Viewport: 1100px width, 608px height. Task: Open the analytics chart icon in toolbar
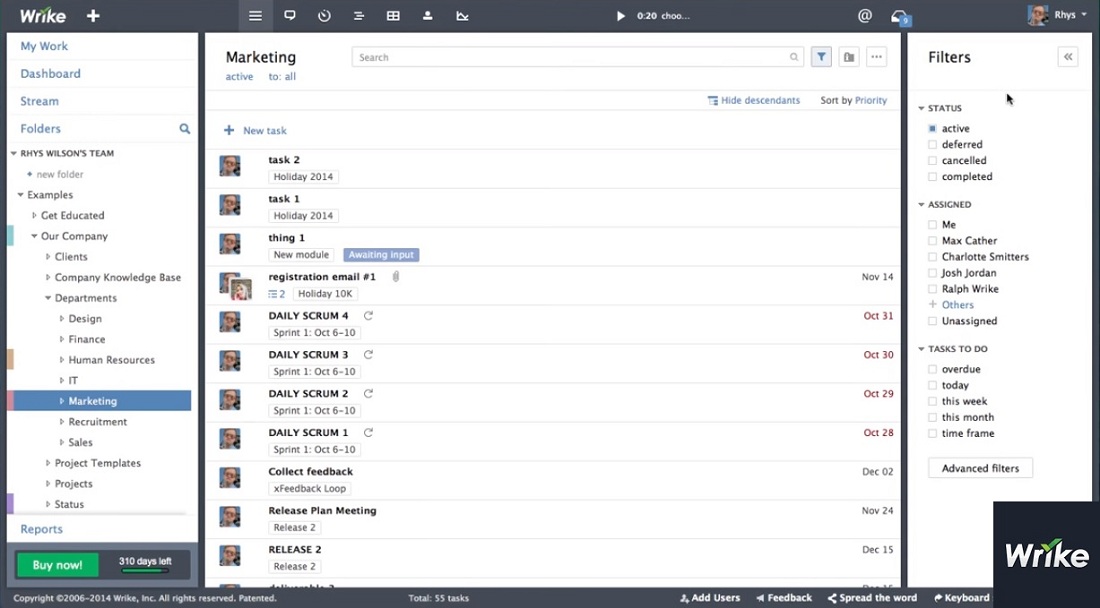[x=462, y=16]
